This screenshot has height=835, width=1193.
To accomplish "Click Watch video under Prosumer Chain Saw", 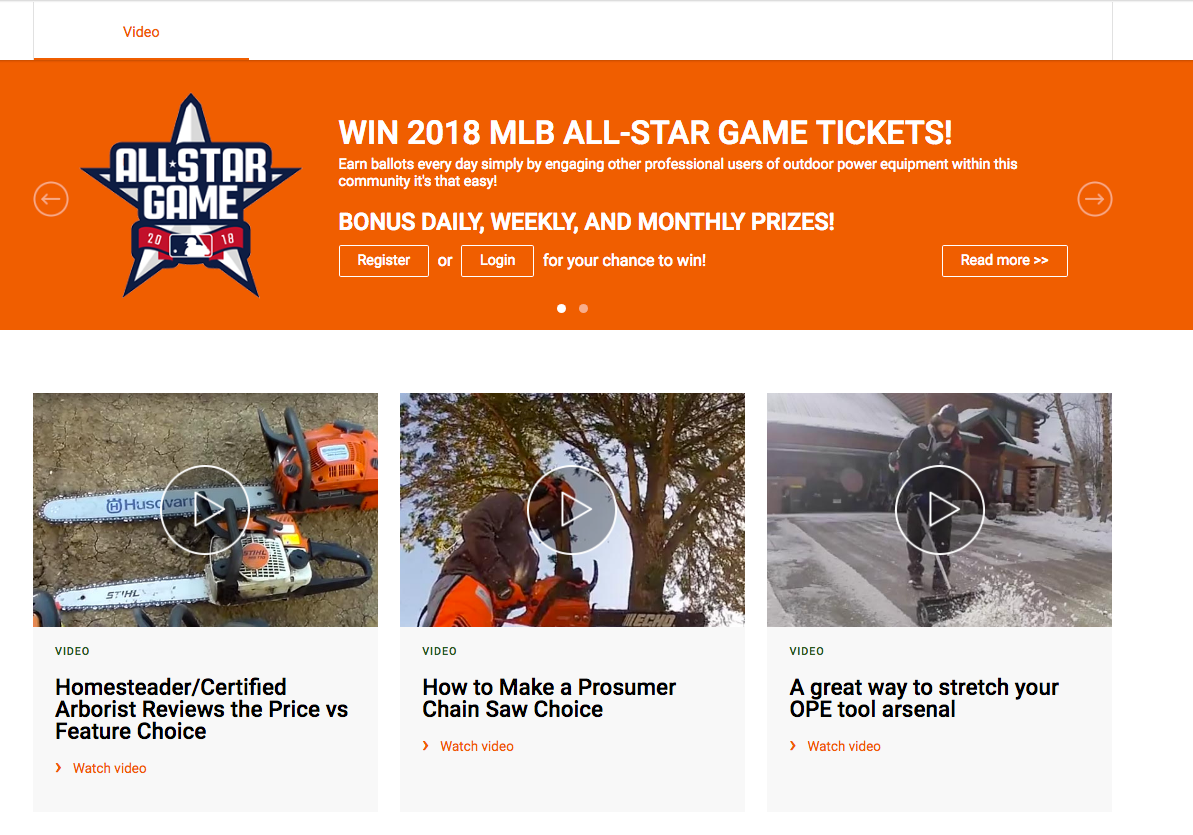I will [477, 746].
